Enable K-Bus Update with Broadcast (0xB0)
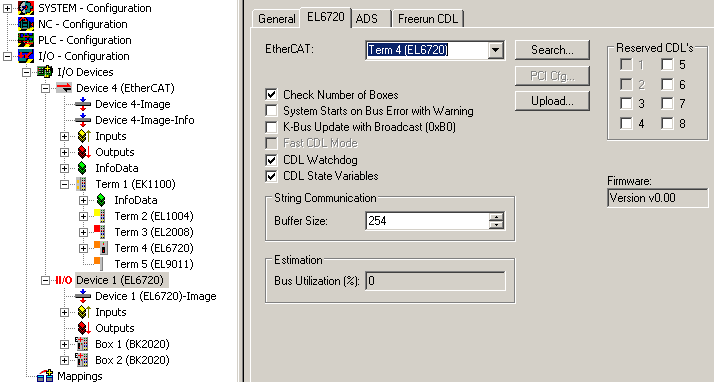This screenshot has width=714, height=382. 271,127
